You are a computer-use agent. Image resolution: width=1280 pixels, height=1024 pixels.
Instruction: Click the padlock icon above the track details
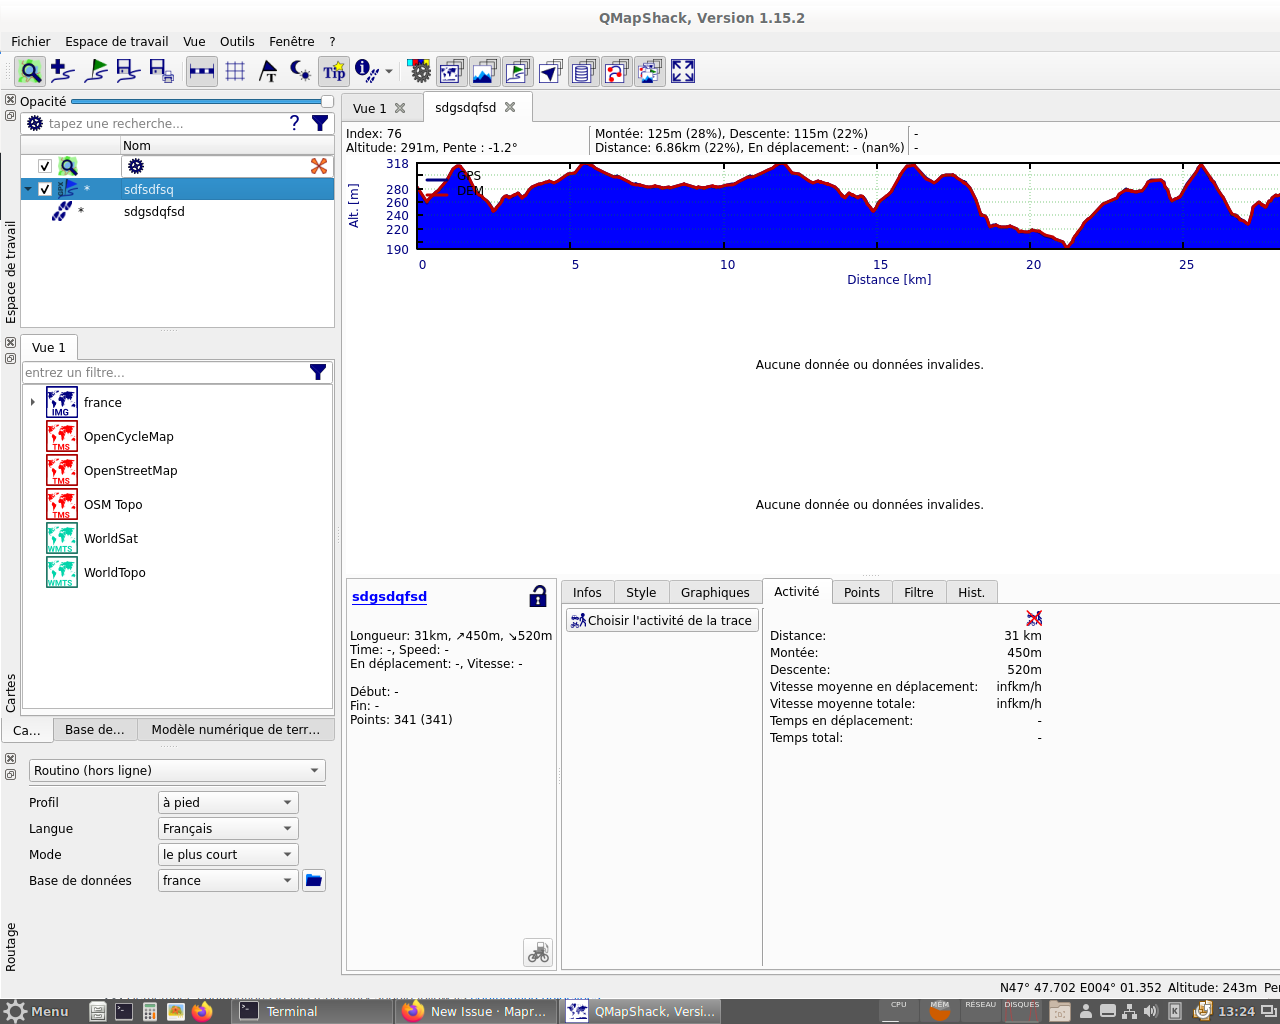point(537,595)
